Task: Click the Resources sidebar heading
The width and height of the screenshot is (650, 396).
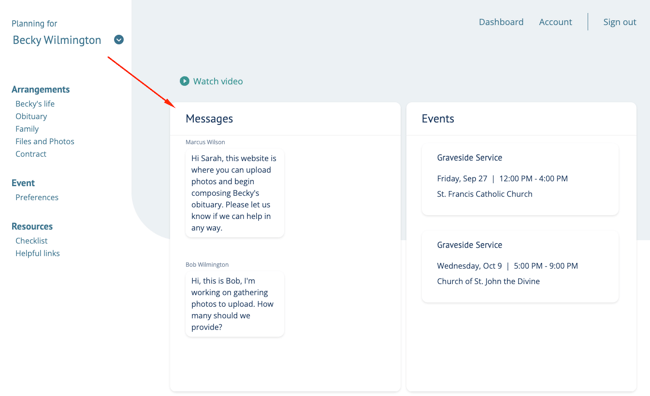Action: click(32, 226)
